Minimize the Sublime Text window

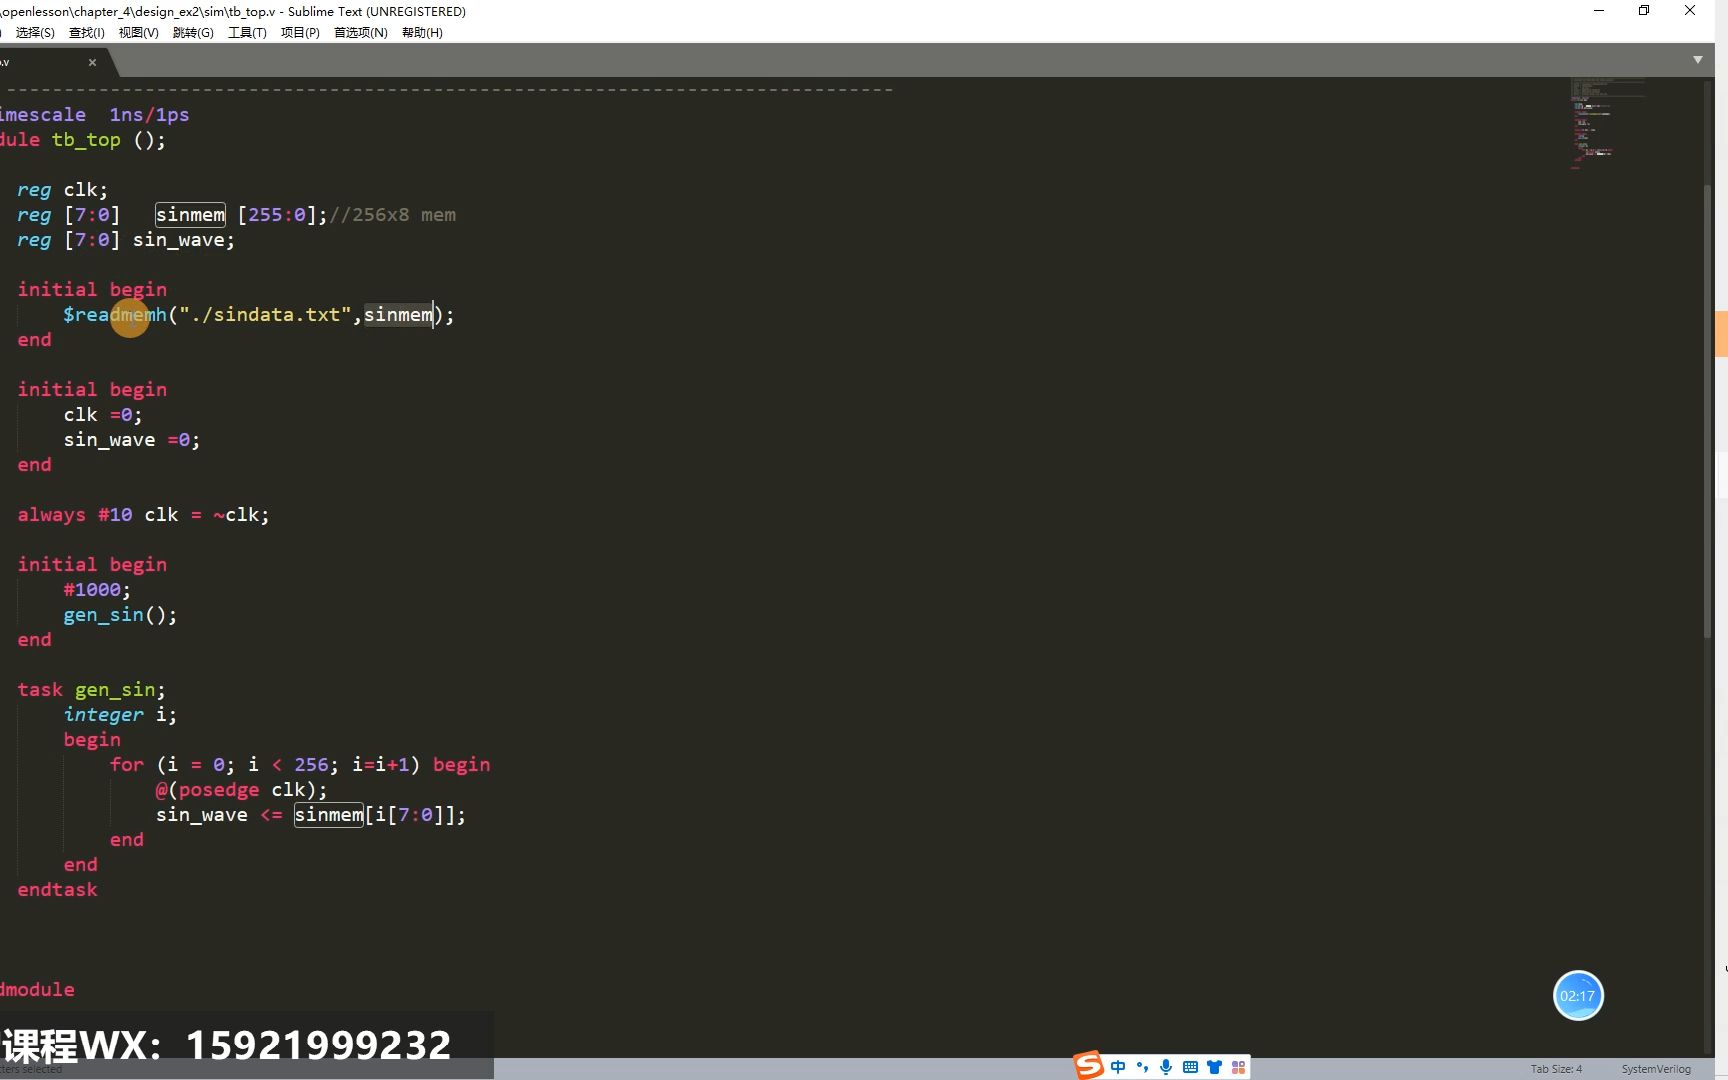click(1599, 11)
